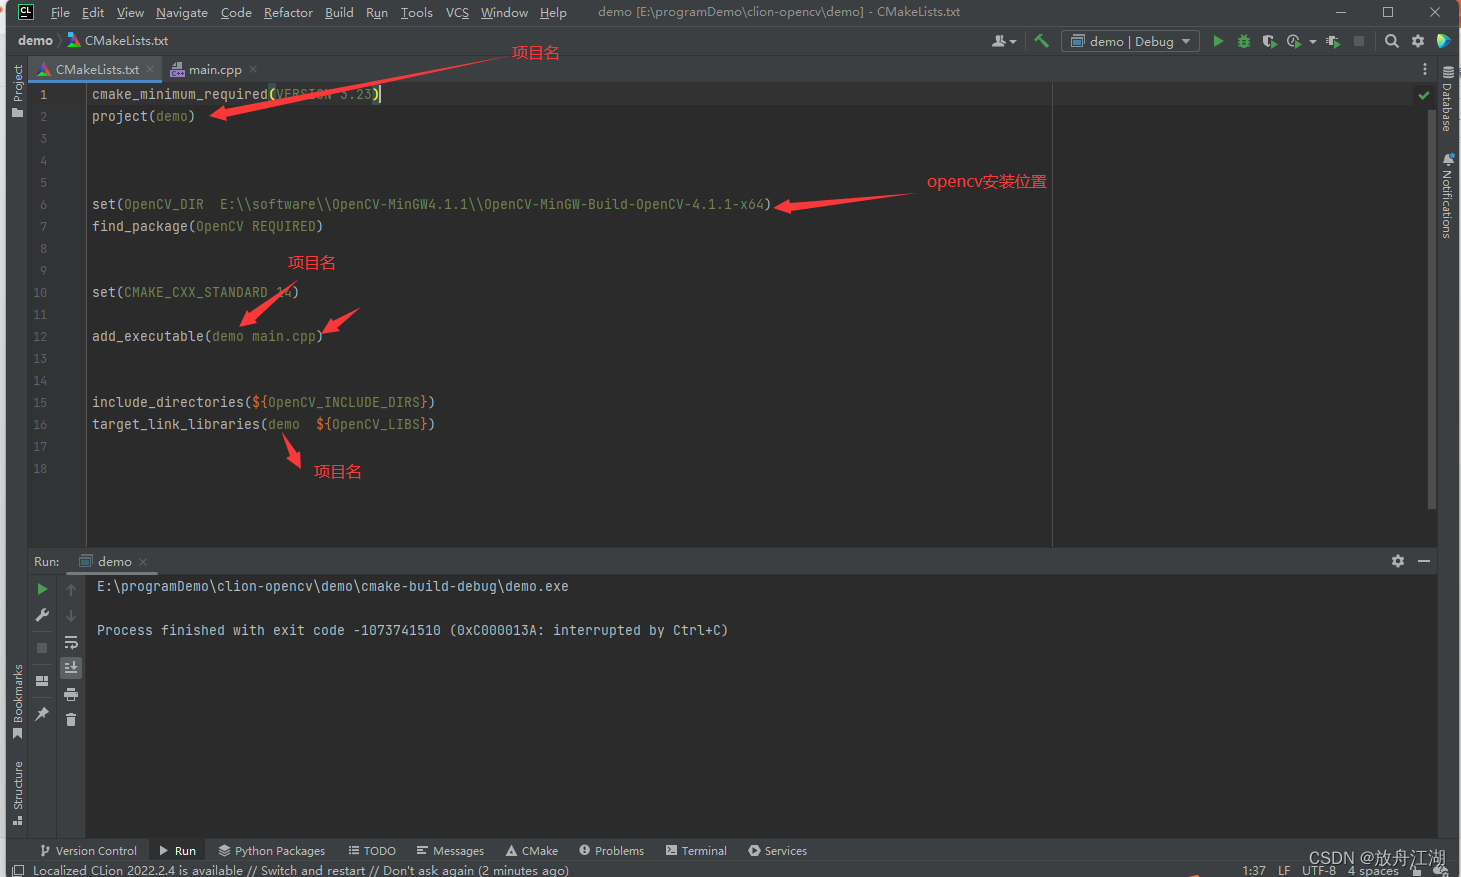Run the demo configuration with green play button

pos(1218,41)
